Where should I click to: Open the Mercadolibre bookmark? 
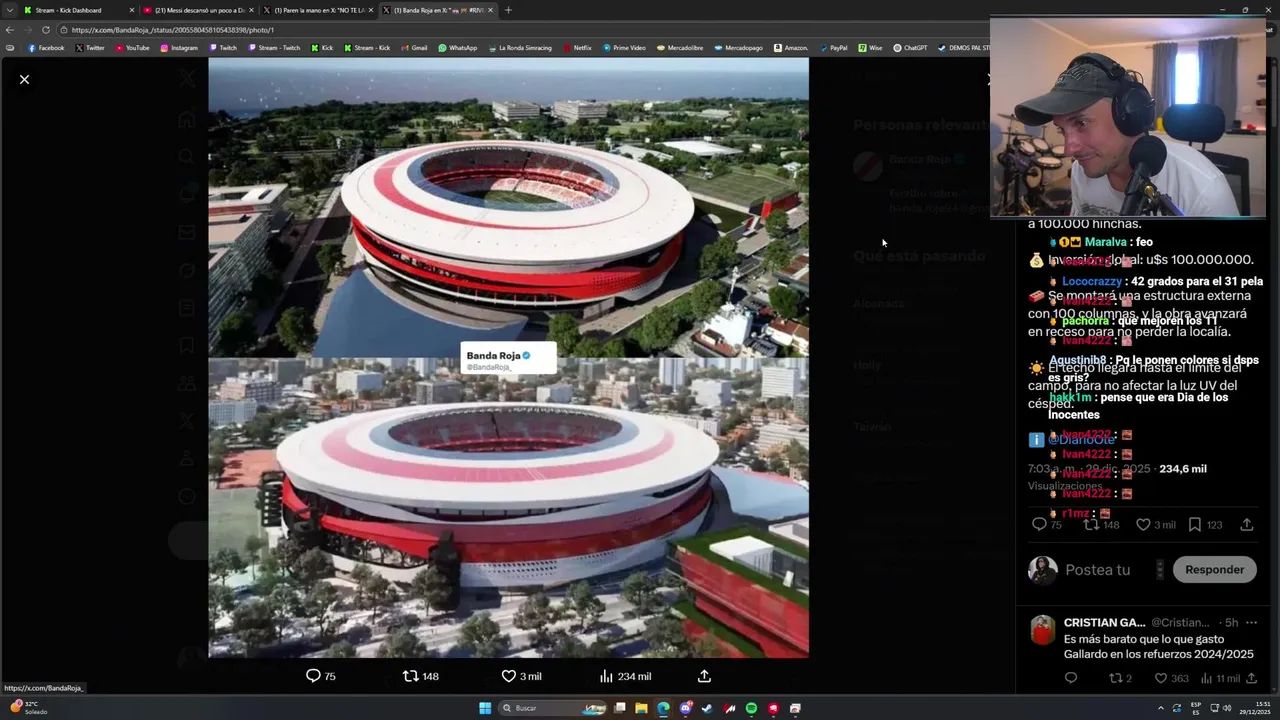click(x=680, y=48)
